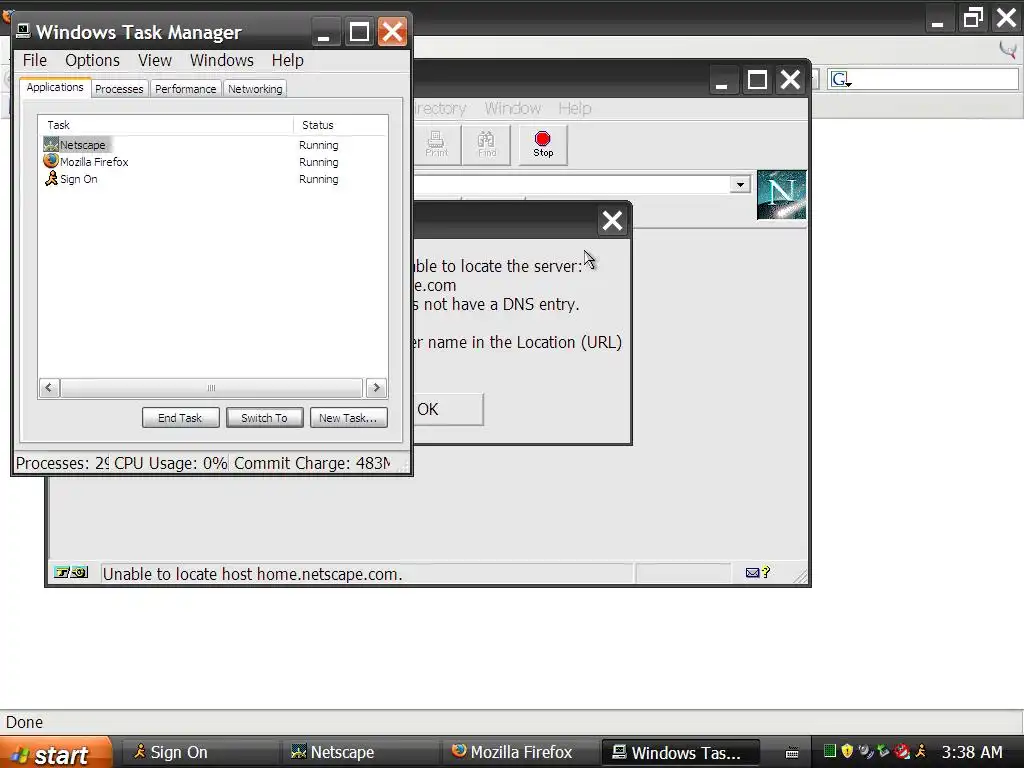This screenshot has width=1024, height=768.
Task: Click the Find binoculars icon in Netscape
Action: [x=487, y=144]
